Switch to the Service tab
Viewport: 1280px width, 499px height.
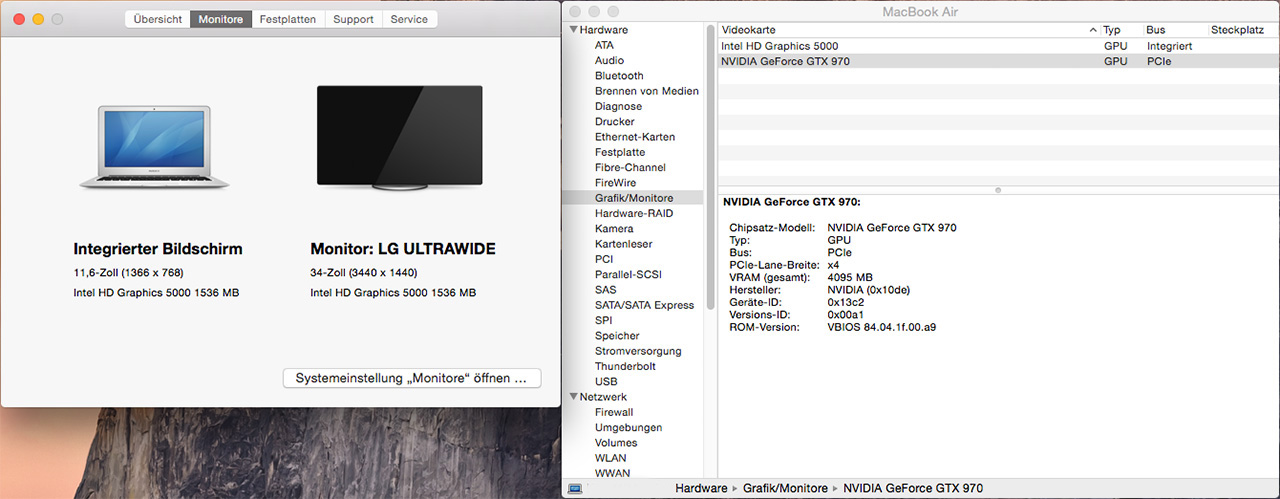pyautogui.click(x=409, y=19)
